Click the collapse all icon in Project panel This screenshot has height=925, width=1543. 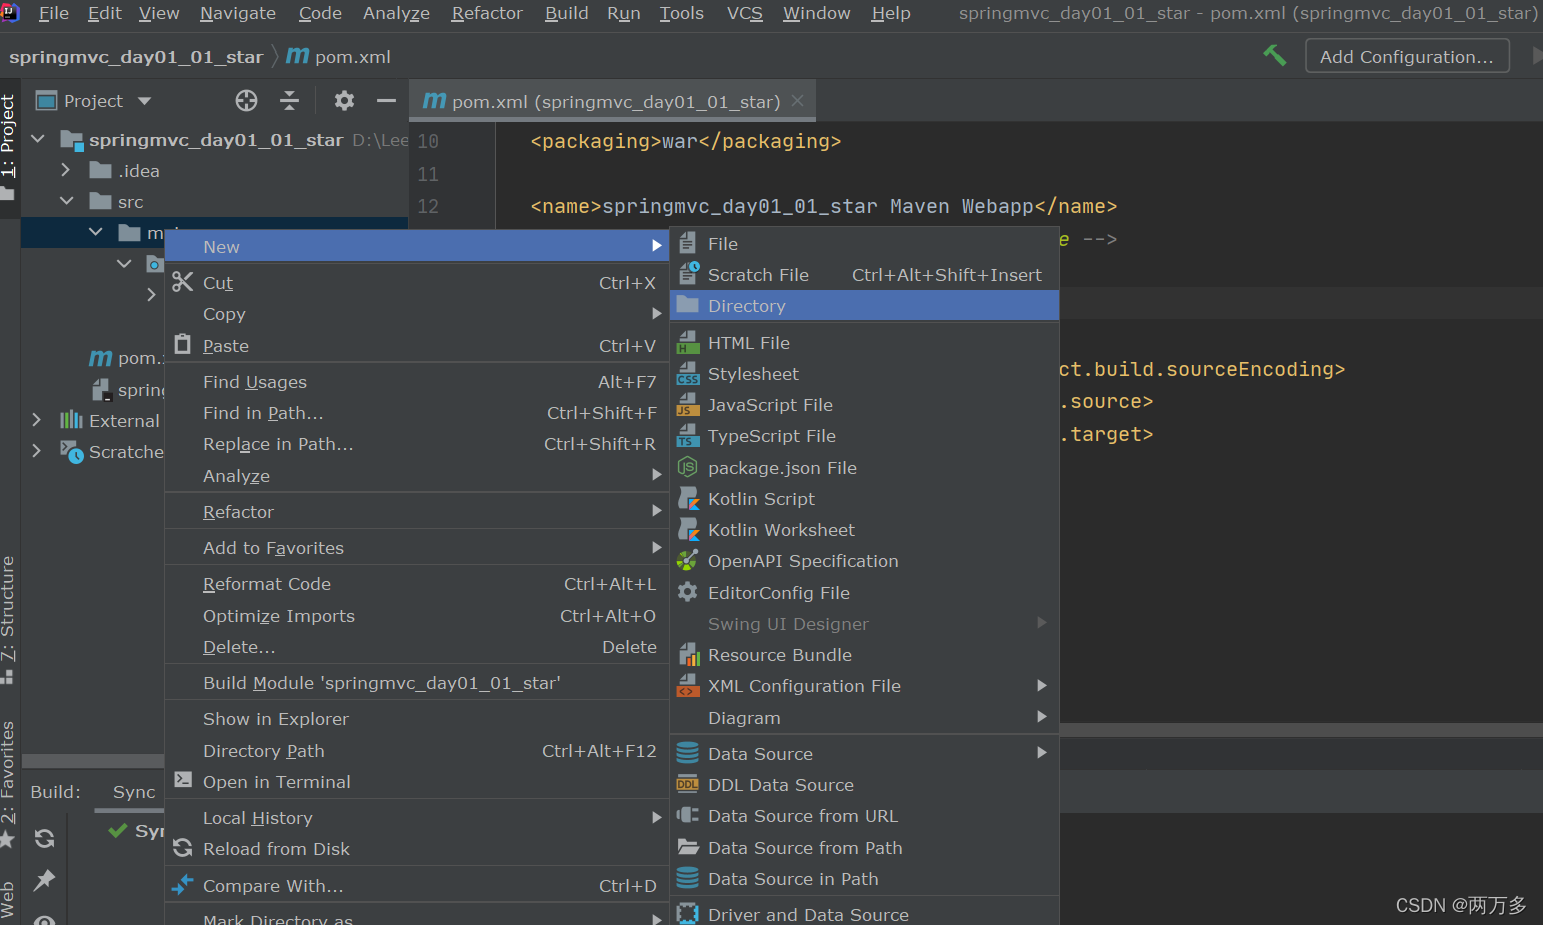tap(289, 100)
